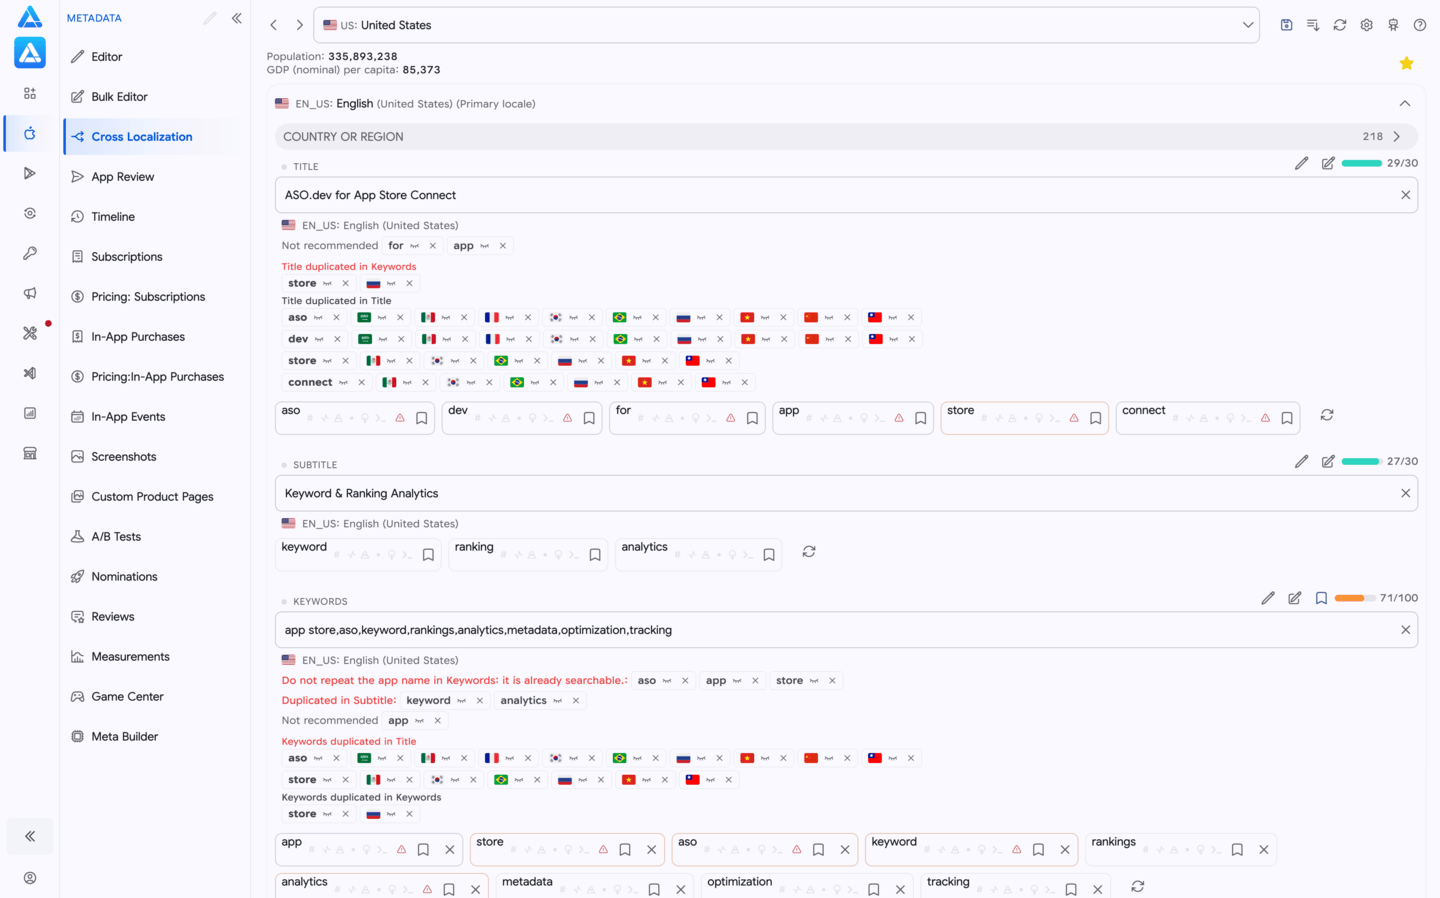The width and height of the screenshot is (1440, 898).
Task: Open Meta Builder menu item
Action: (x=125, y=737)
